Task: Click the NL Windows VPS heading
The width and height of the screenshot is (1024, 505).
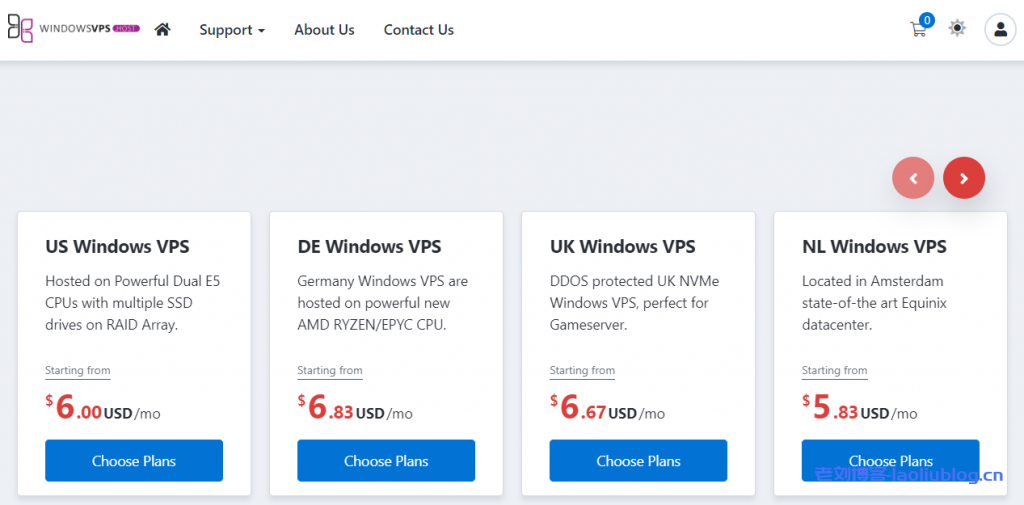Action: (874, 246)
